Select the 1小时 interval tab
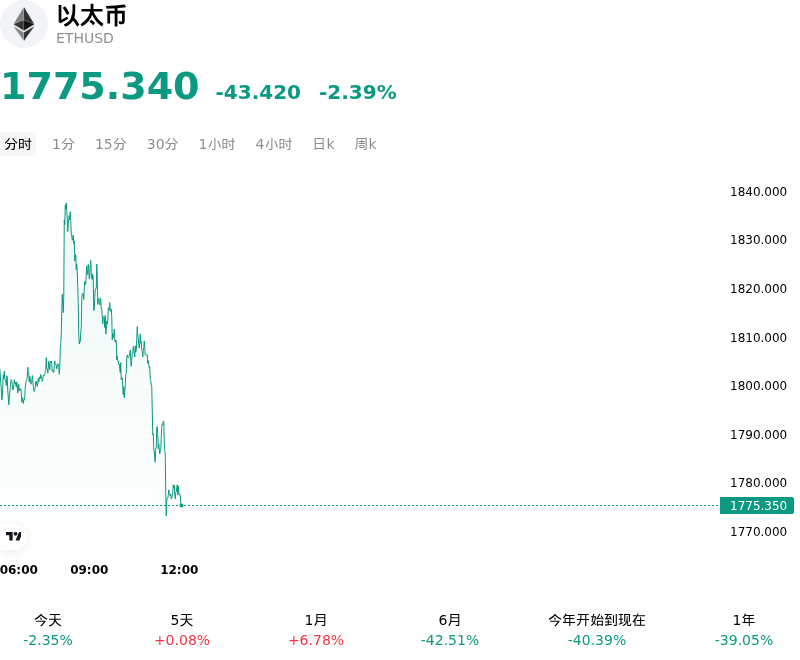 pos(217,144)
